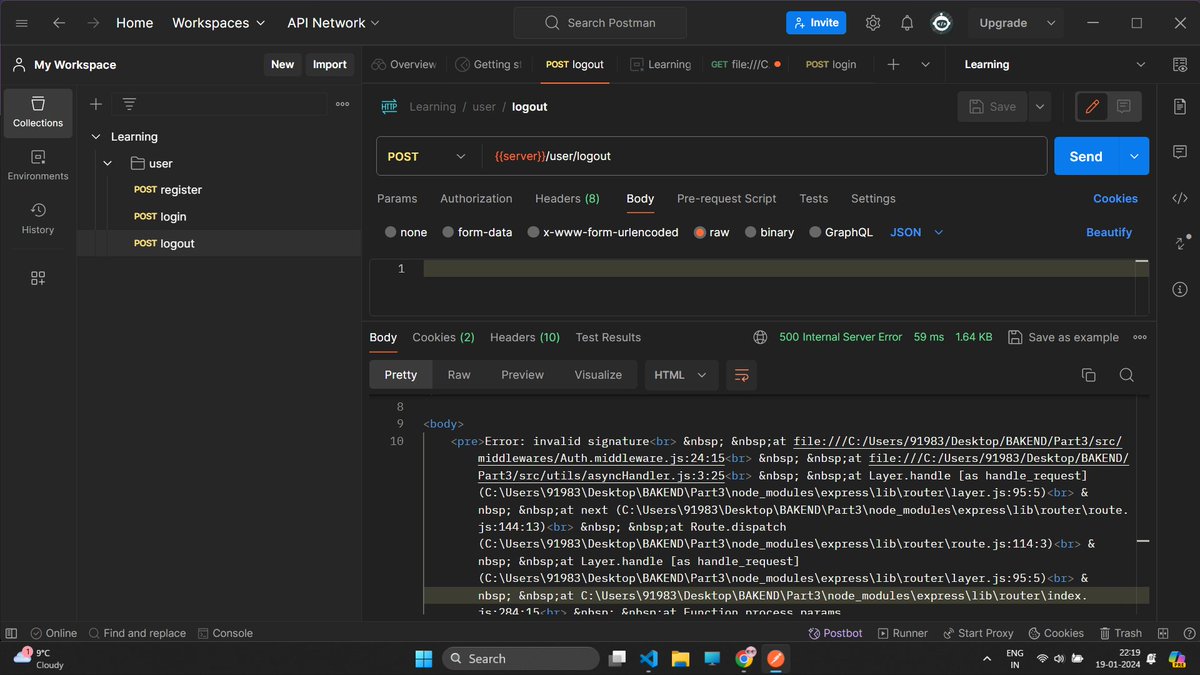Click Save as example
Viewport: 1200px width, 675px height.
(x=1063, y=337)
